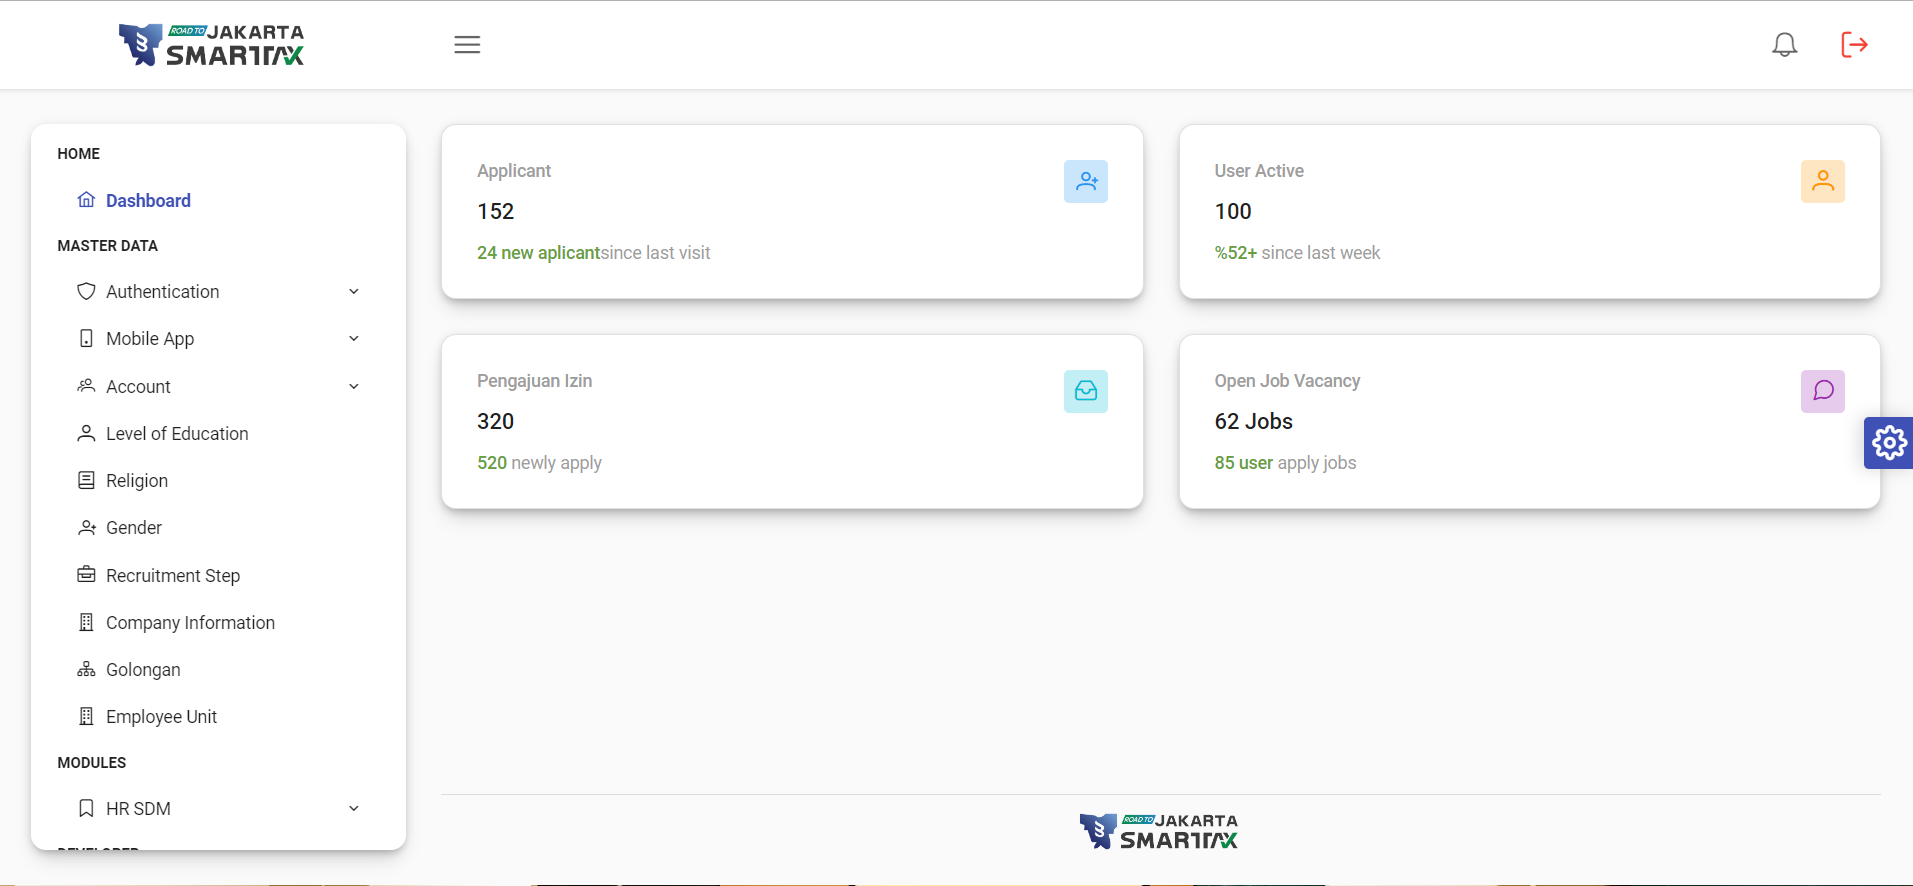Viewport: 1913px width, 886px height.
Task: Open the Religion menu item
Action: coord(137,481)
